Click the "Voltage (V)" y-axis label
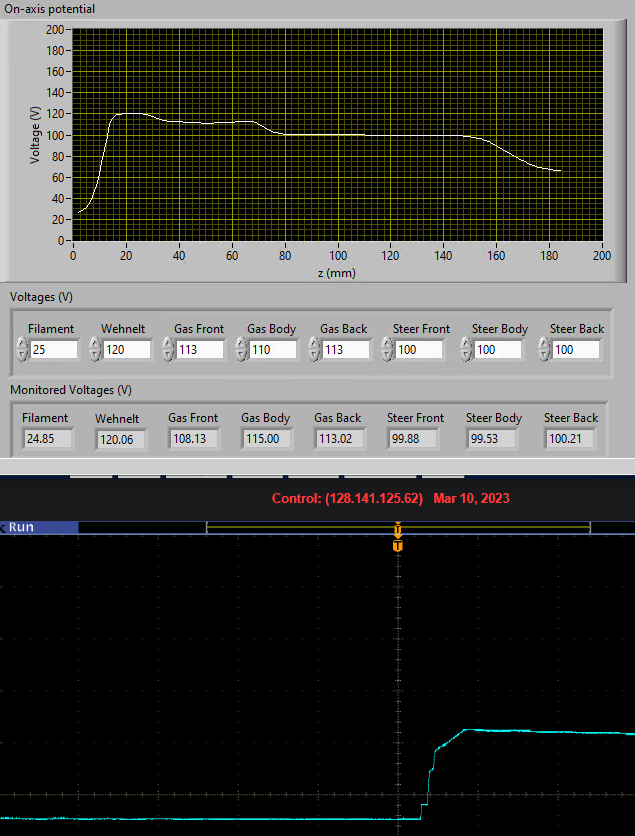Screen dimensions: 635x836 coord(35,135)
